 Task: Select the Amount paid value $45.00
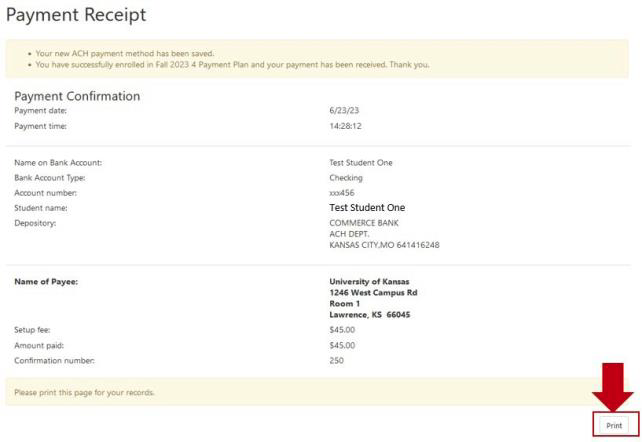pyautogui.click(x=342, y=345)
